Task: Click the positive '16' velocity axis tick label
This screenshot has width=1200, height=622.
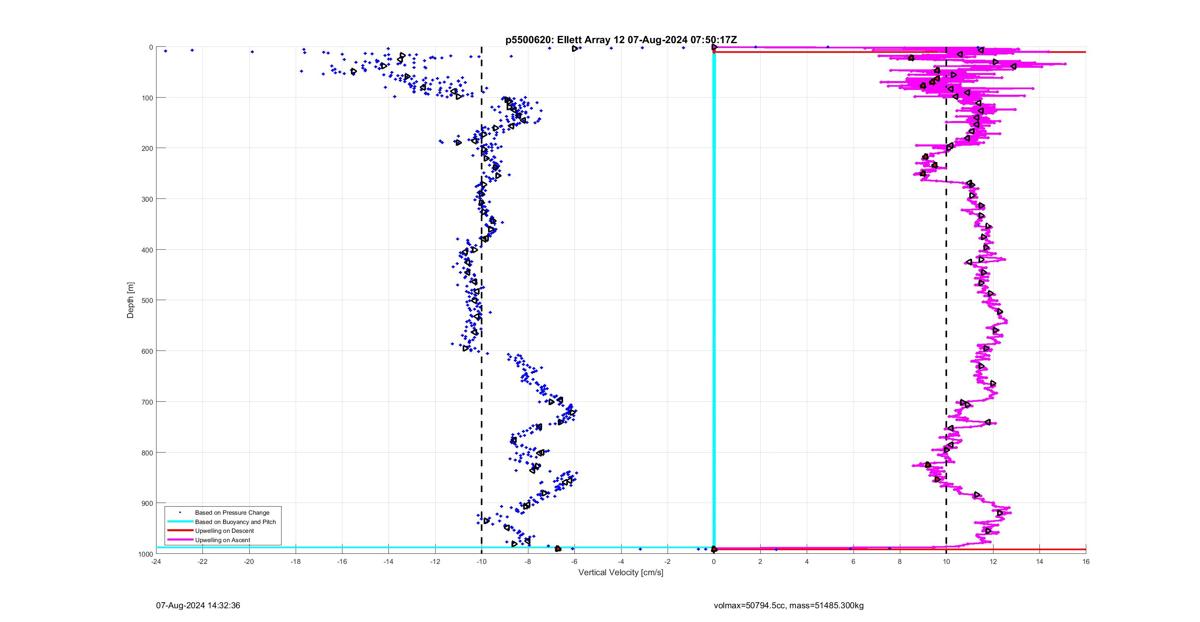Action: [1086, 561]
